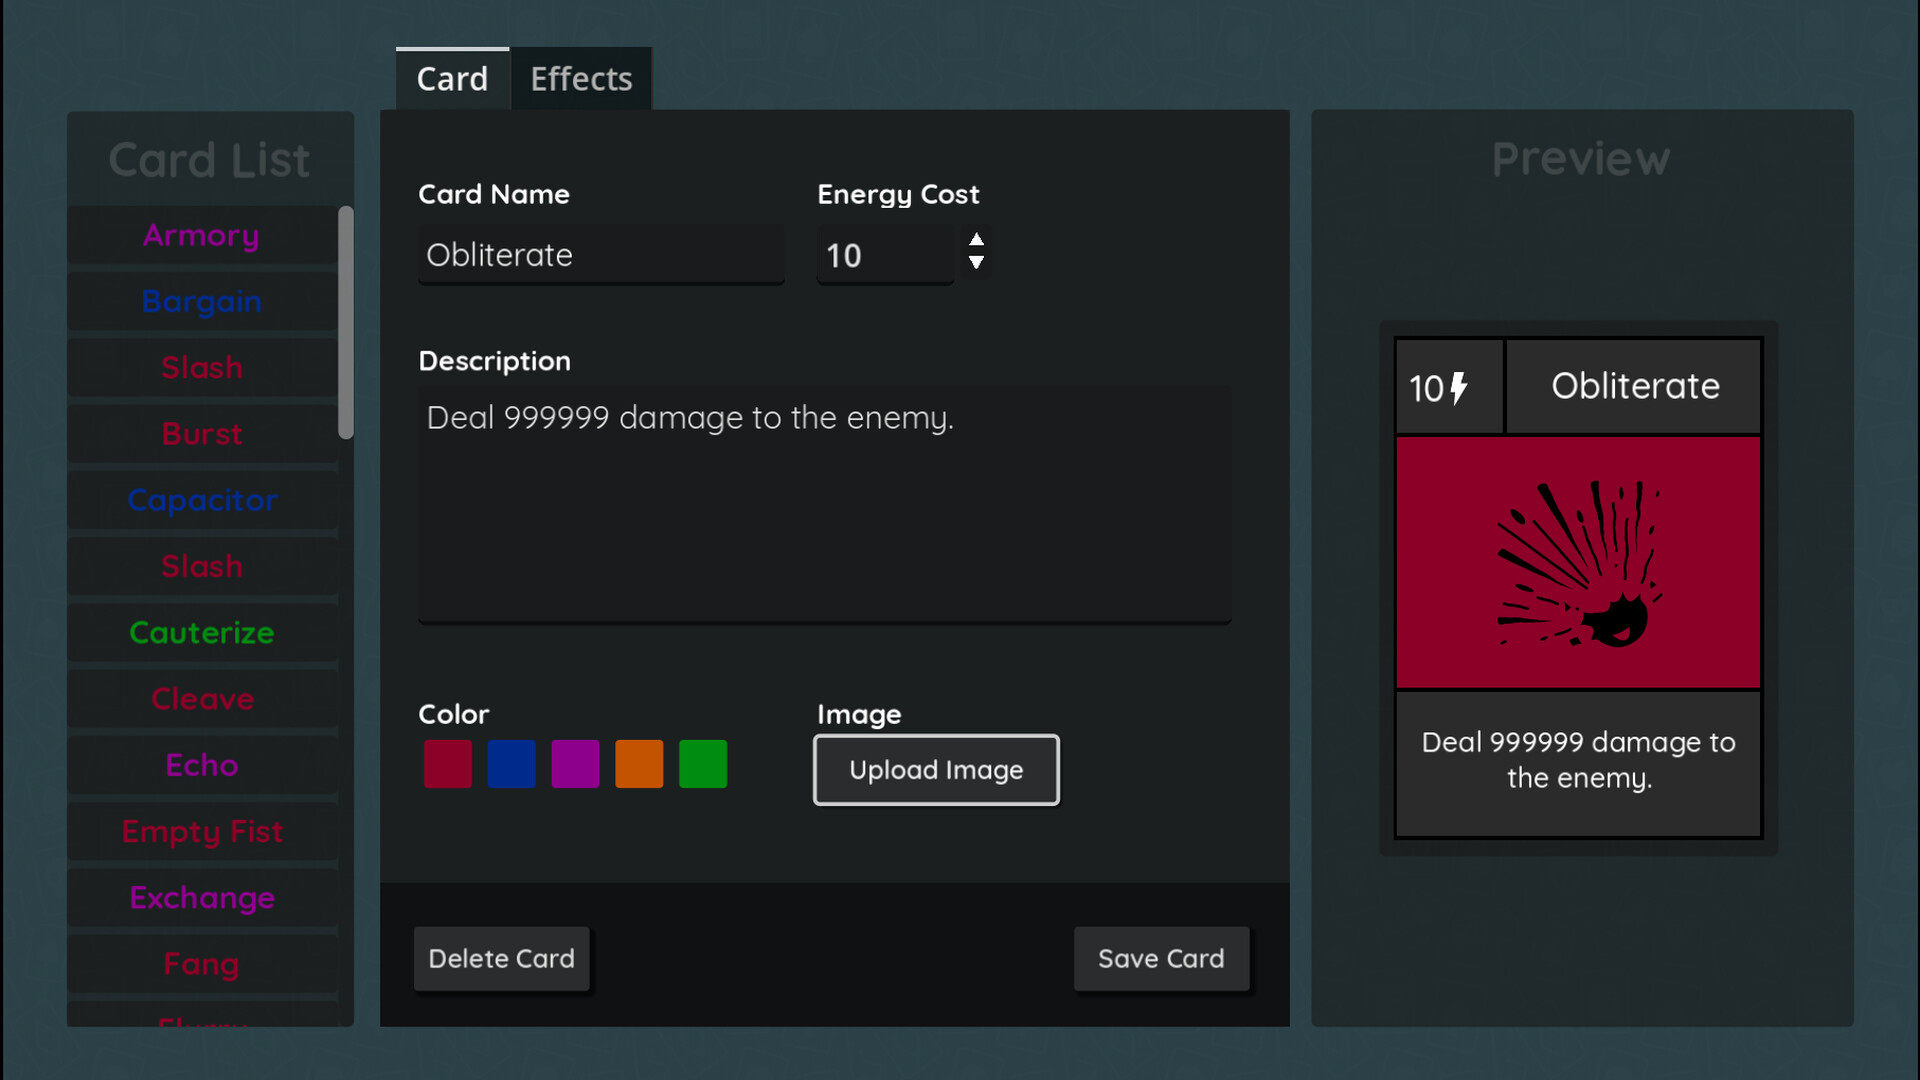The height and width of the screenshot is (1080, 1920).
Task: Select the Armory card from the list
Action: tap(201, 235)
